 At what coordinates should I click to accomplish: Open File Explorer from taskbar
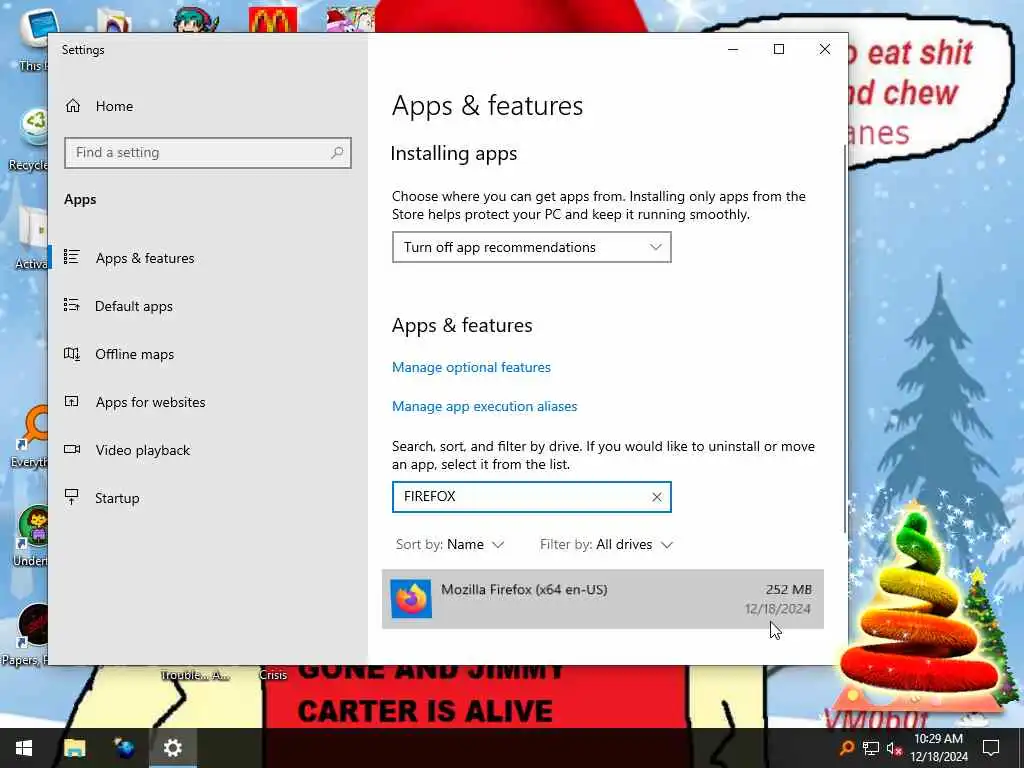74,748
